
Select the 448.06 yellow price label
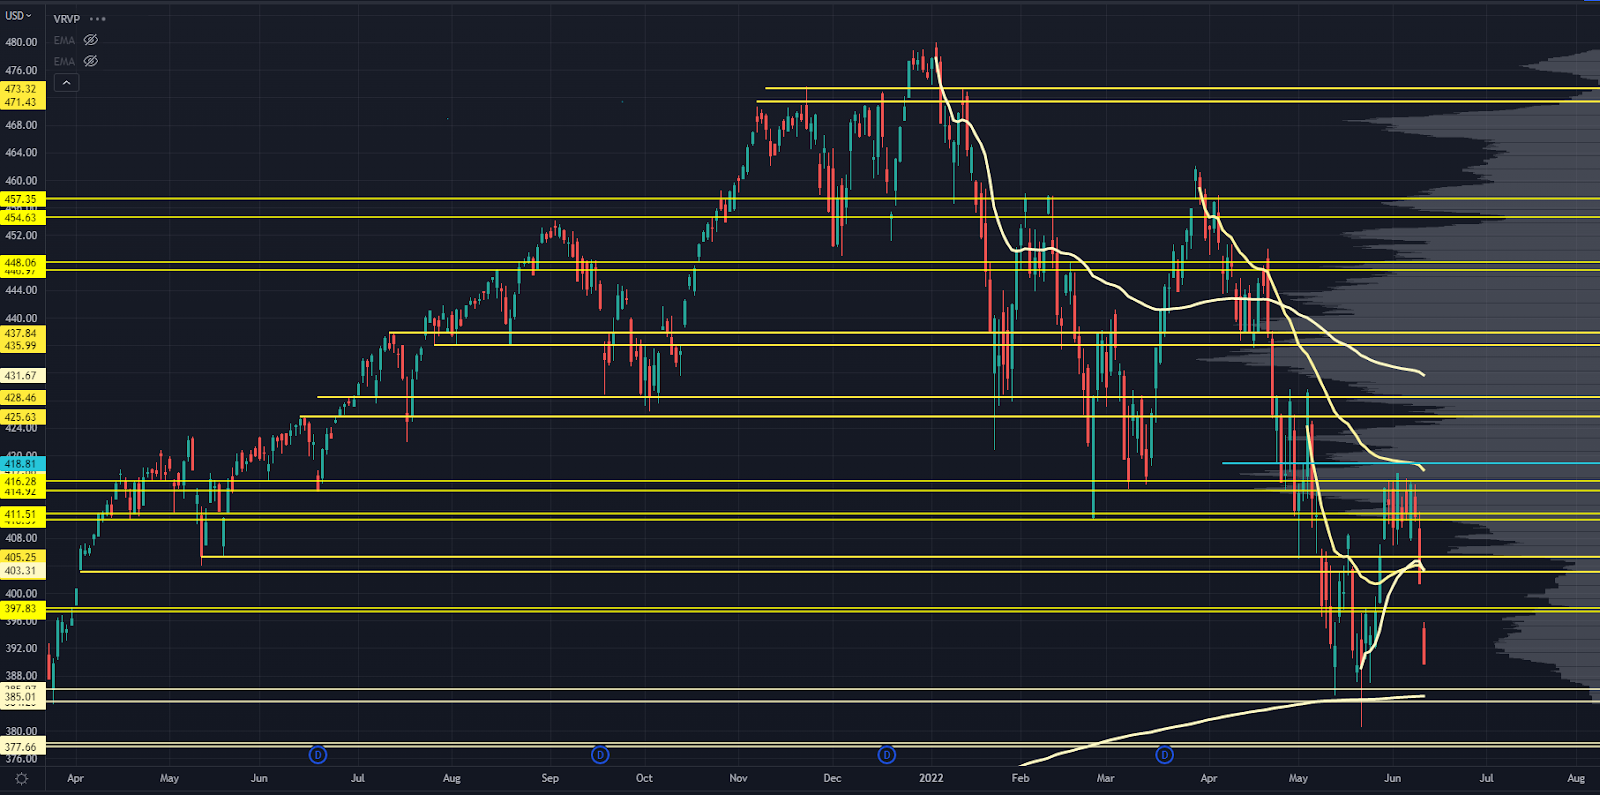click(x=21, y=263)
